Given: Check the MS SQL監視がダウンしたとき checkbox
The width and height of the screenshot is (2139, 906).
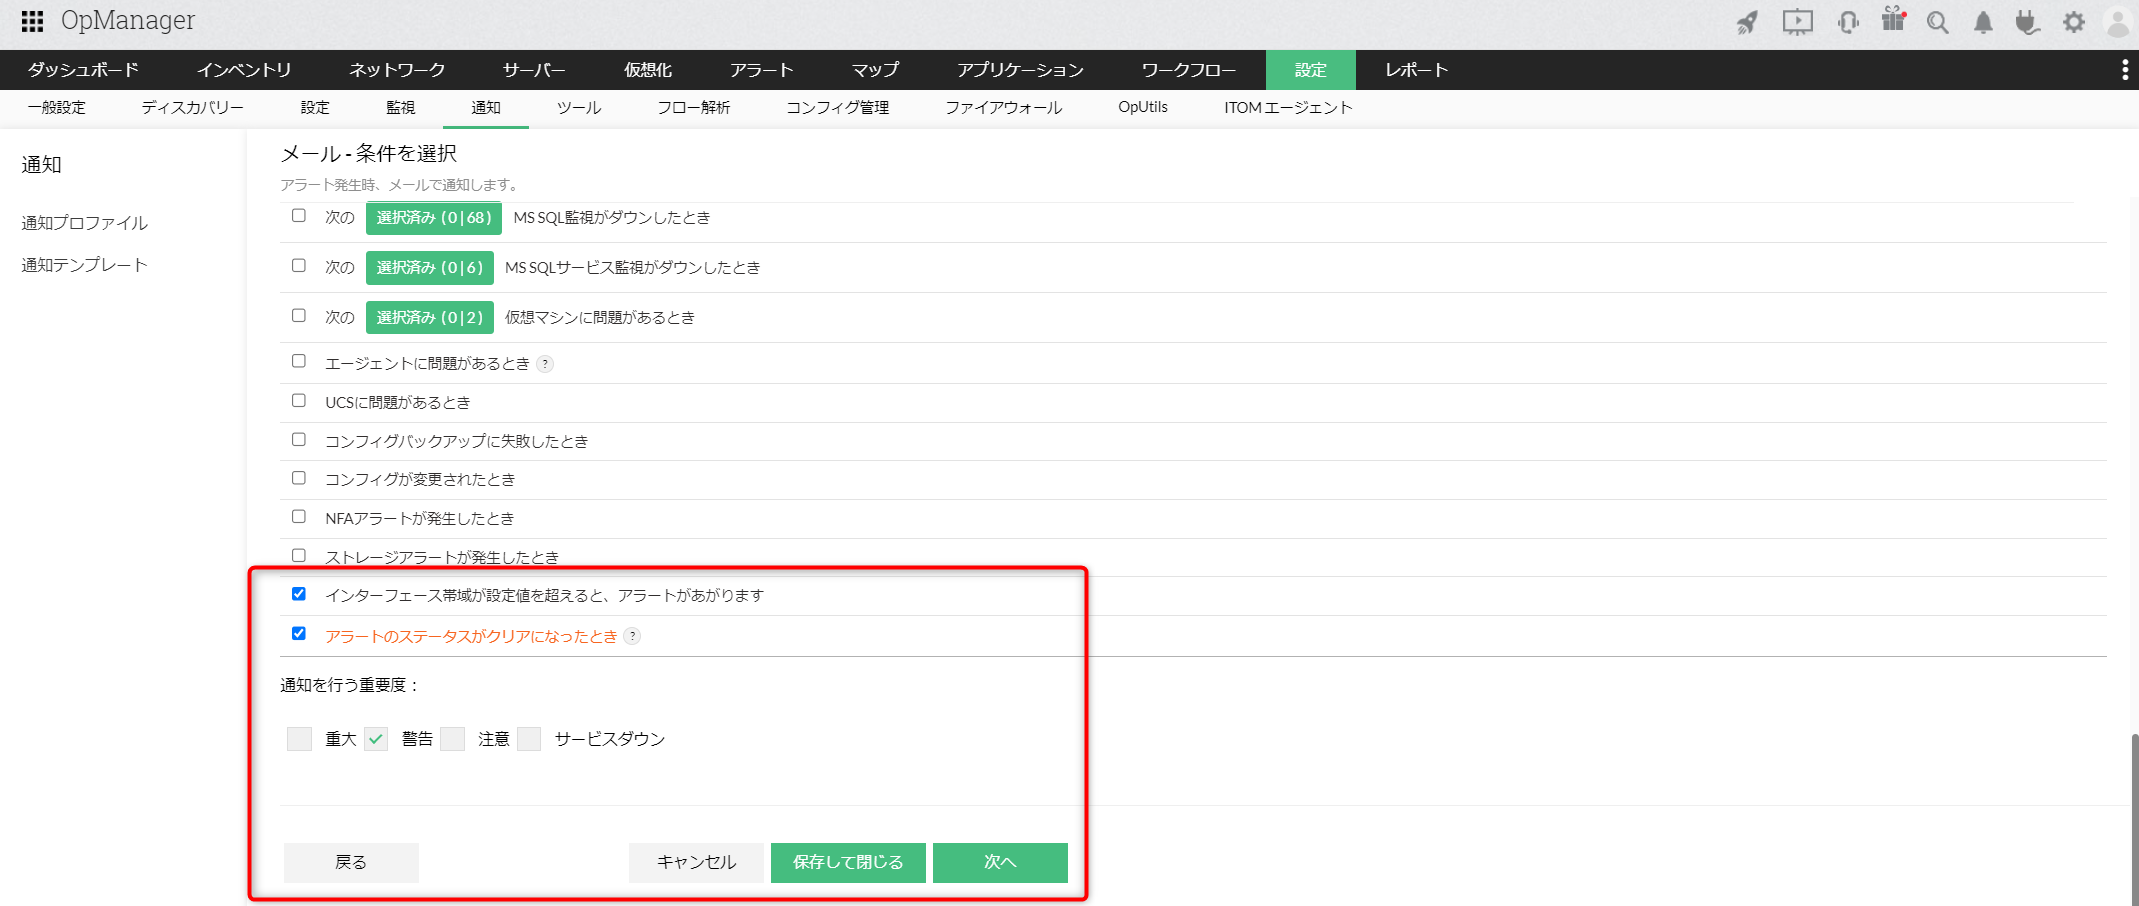Looking at the screenshot, I should 299,216.
